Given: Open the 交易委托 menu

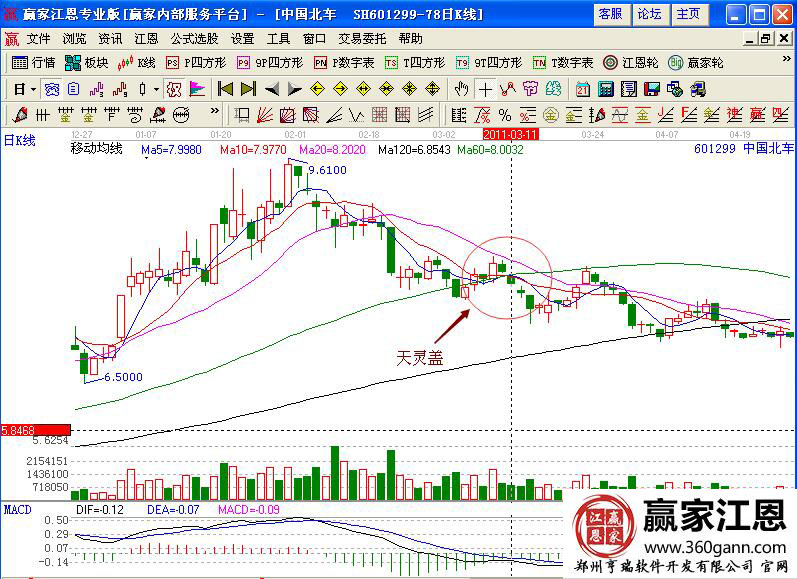Looking at the screenshot, I should (x=360, y=39).
